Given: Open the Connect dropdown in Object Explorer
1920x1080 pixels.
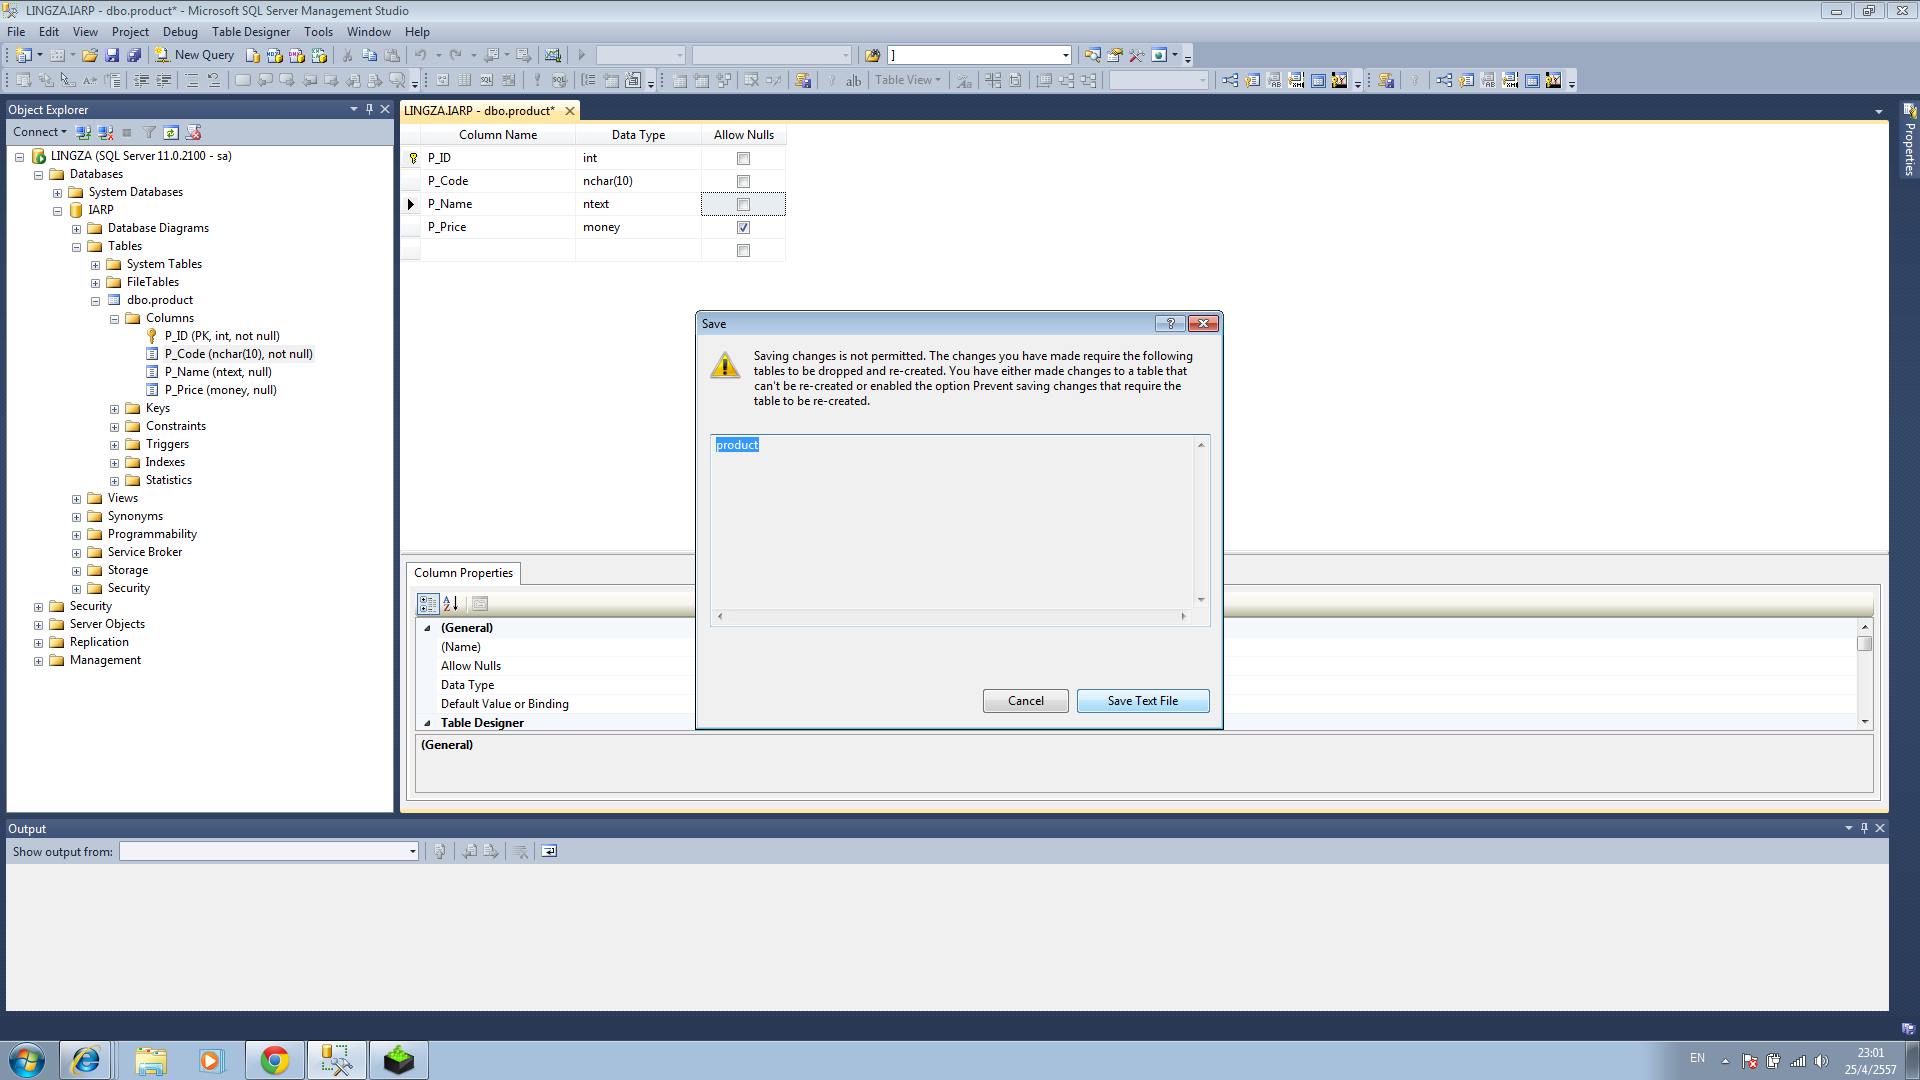Looking at the screenshot, I should point(40,132).
